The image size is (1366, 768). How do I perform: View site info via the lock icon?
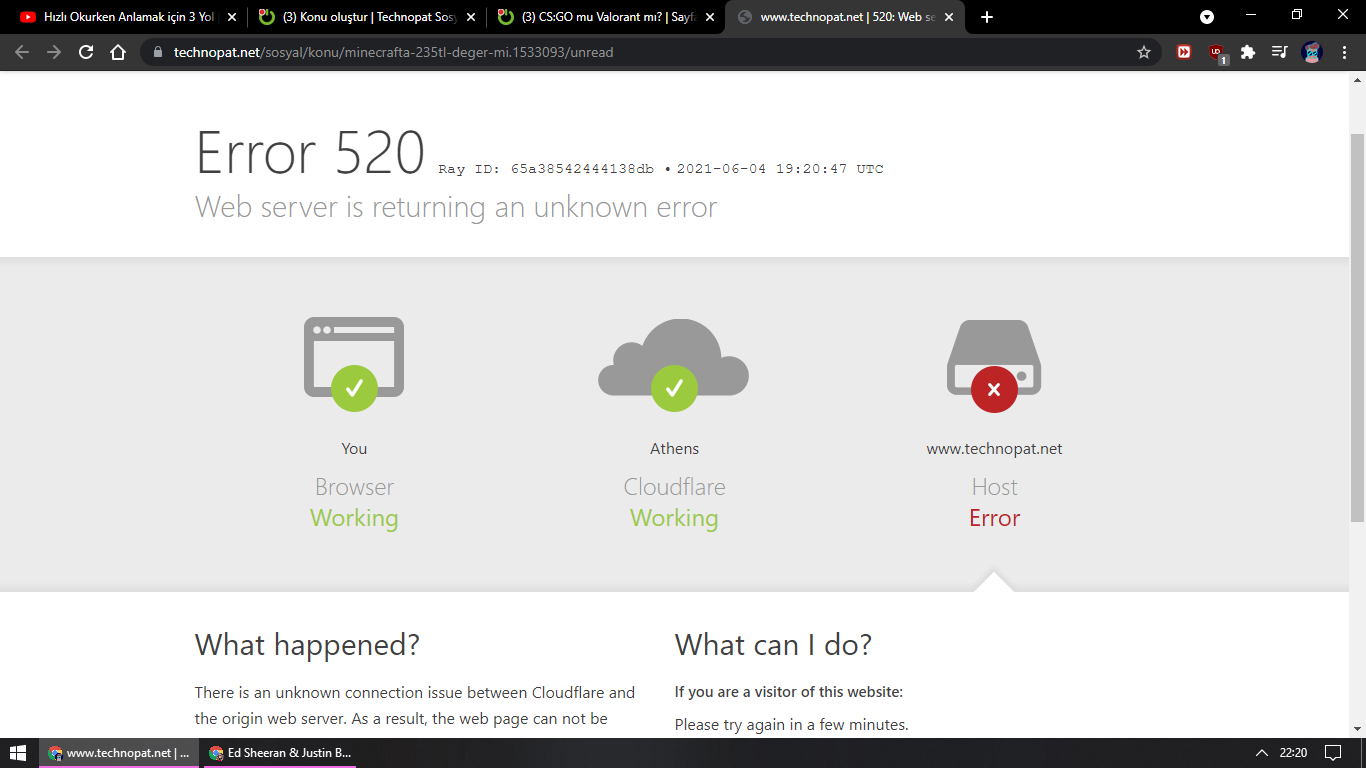pyautogui.click(x=157, y=52)
